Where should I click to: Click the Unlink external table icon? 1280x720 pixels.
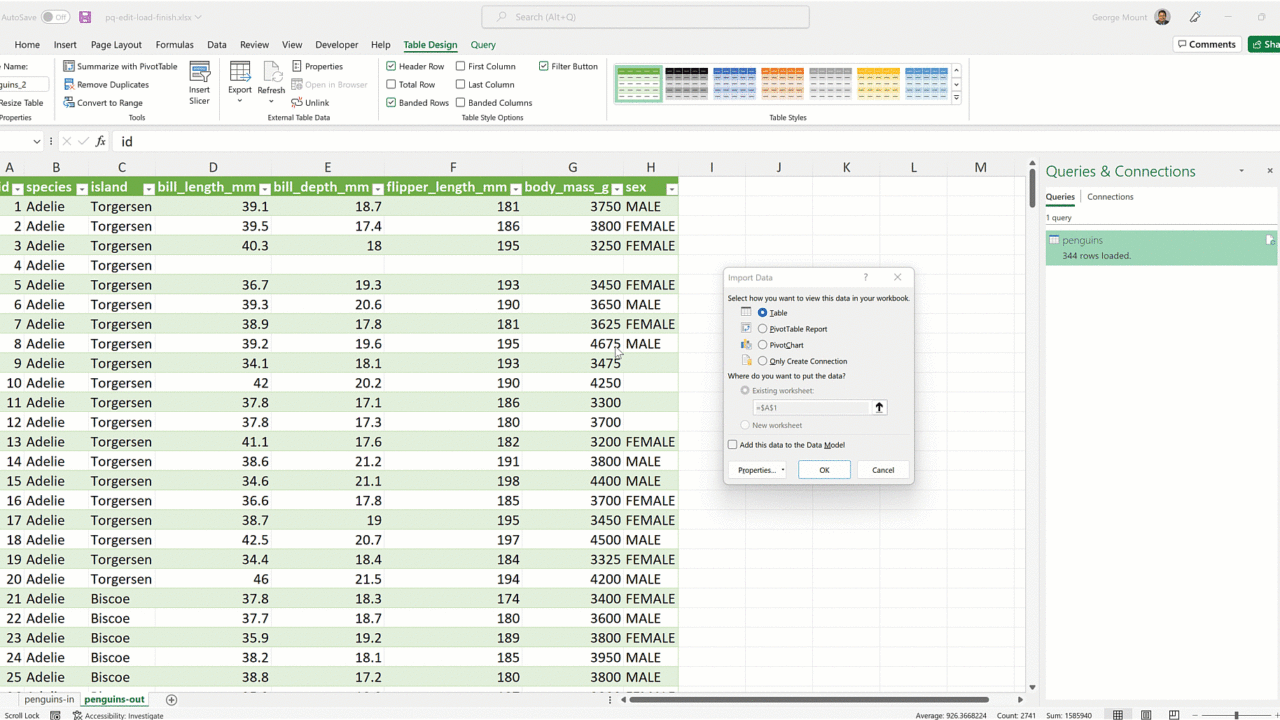click(x=297, y=103)
